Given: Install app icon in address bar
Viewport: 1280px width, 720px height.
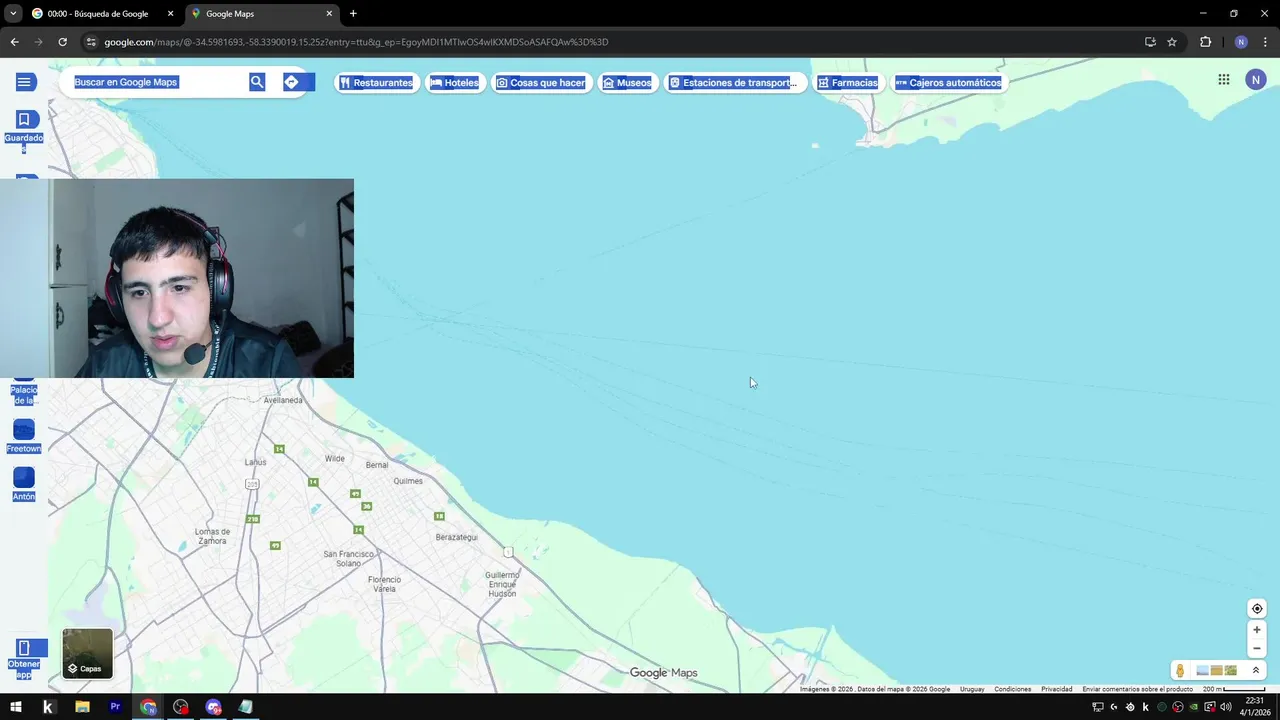Looking at the screenshot, I should point(1150,42).
